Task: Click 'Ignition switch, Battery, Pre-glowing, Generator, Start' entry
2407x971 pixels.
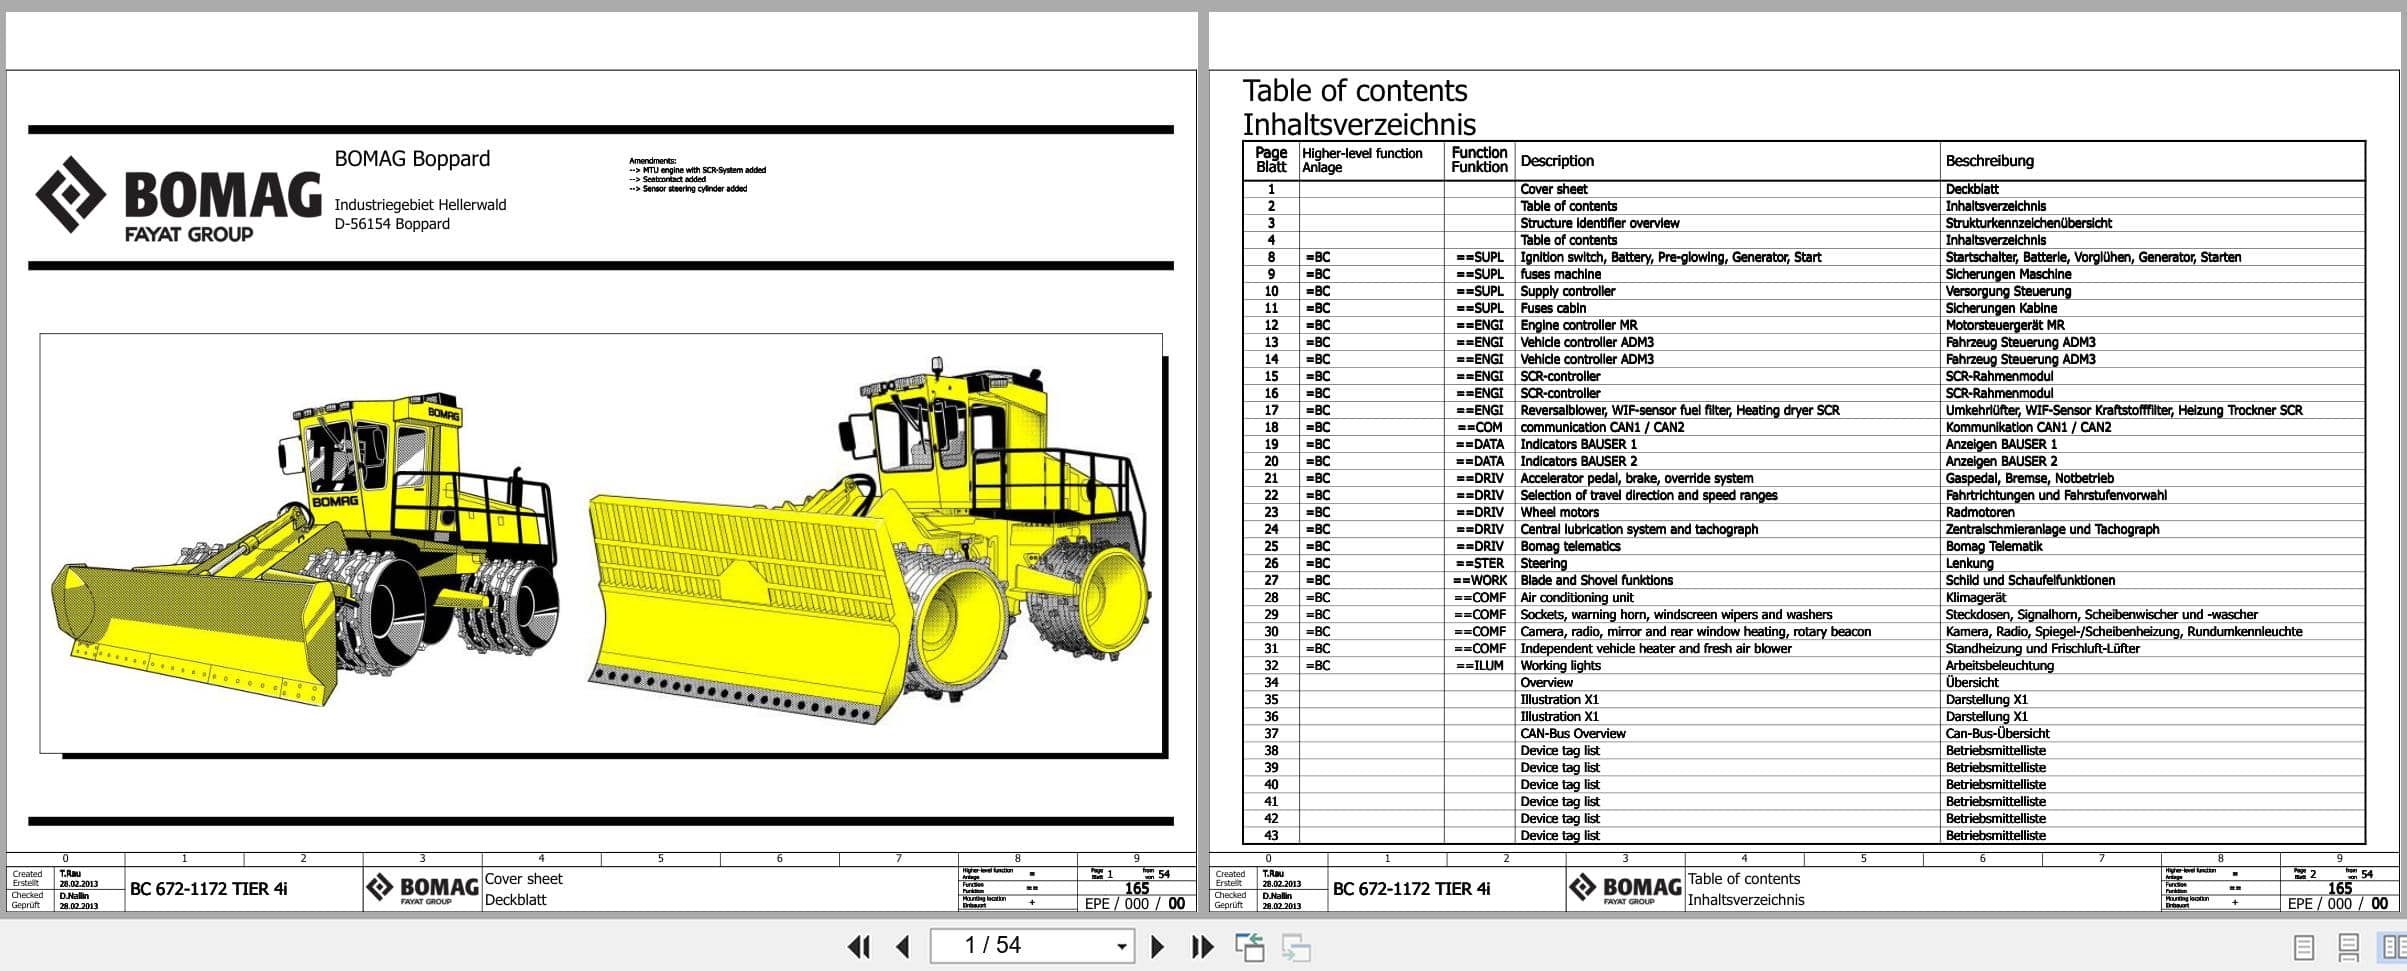Action: click(x=1670, y=257)
